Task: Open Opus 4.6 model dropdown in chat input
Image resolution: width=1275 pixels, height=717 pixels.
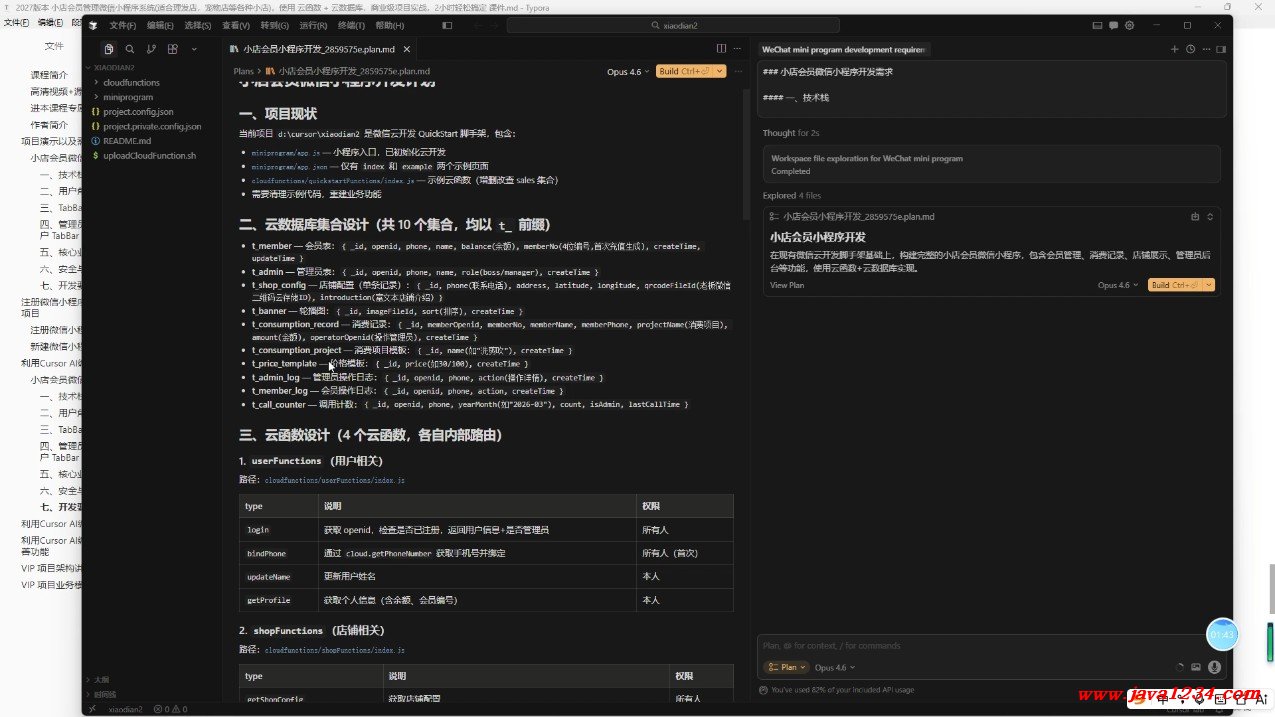Action: (x=834, y=667)
